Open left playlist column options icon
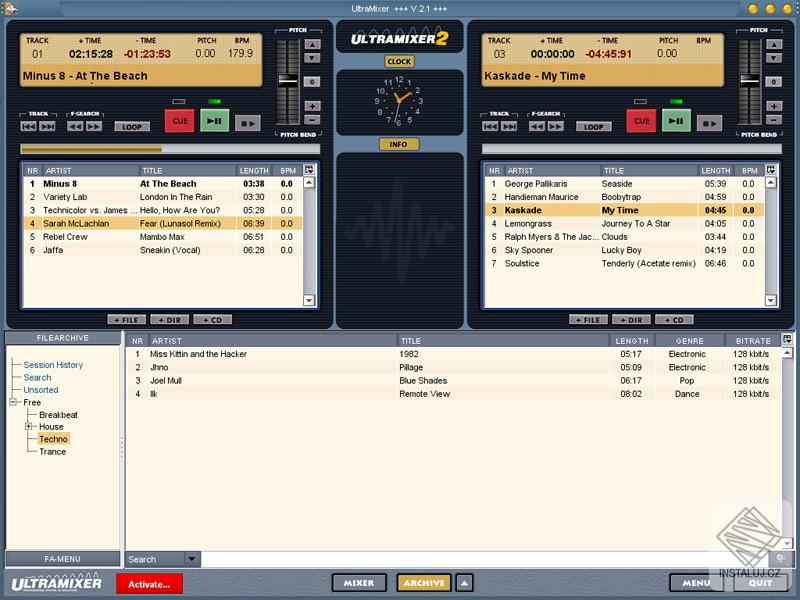This screenshot has width=800, height=600. 309,170
